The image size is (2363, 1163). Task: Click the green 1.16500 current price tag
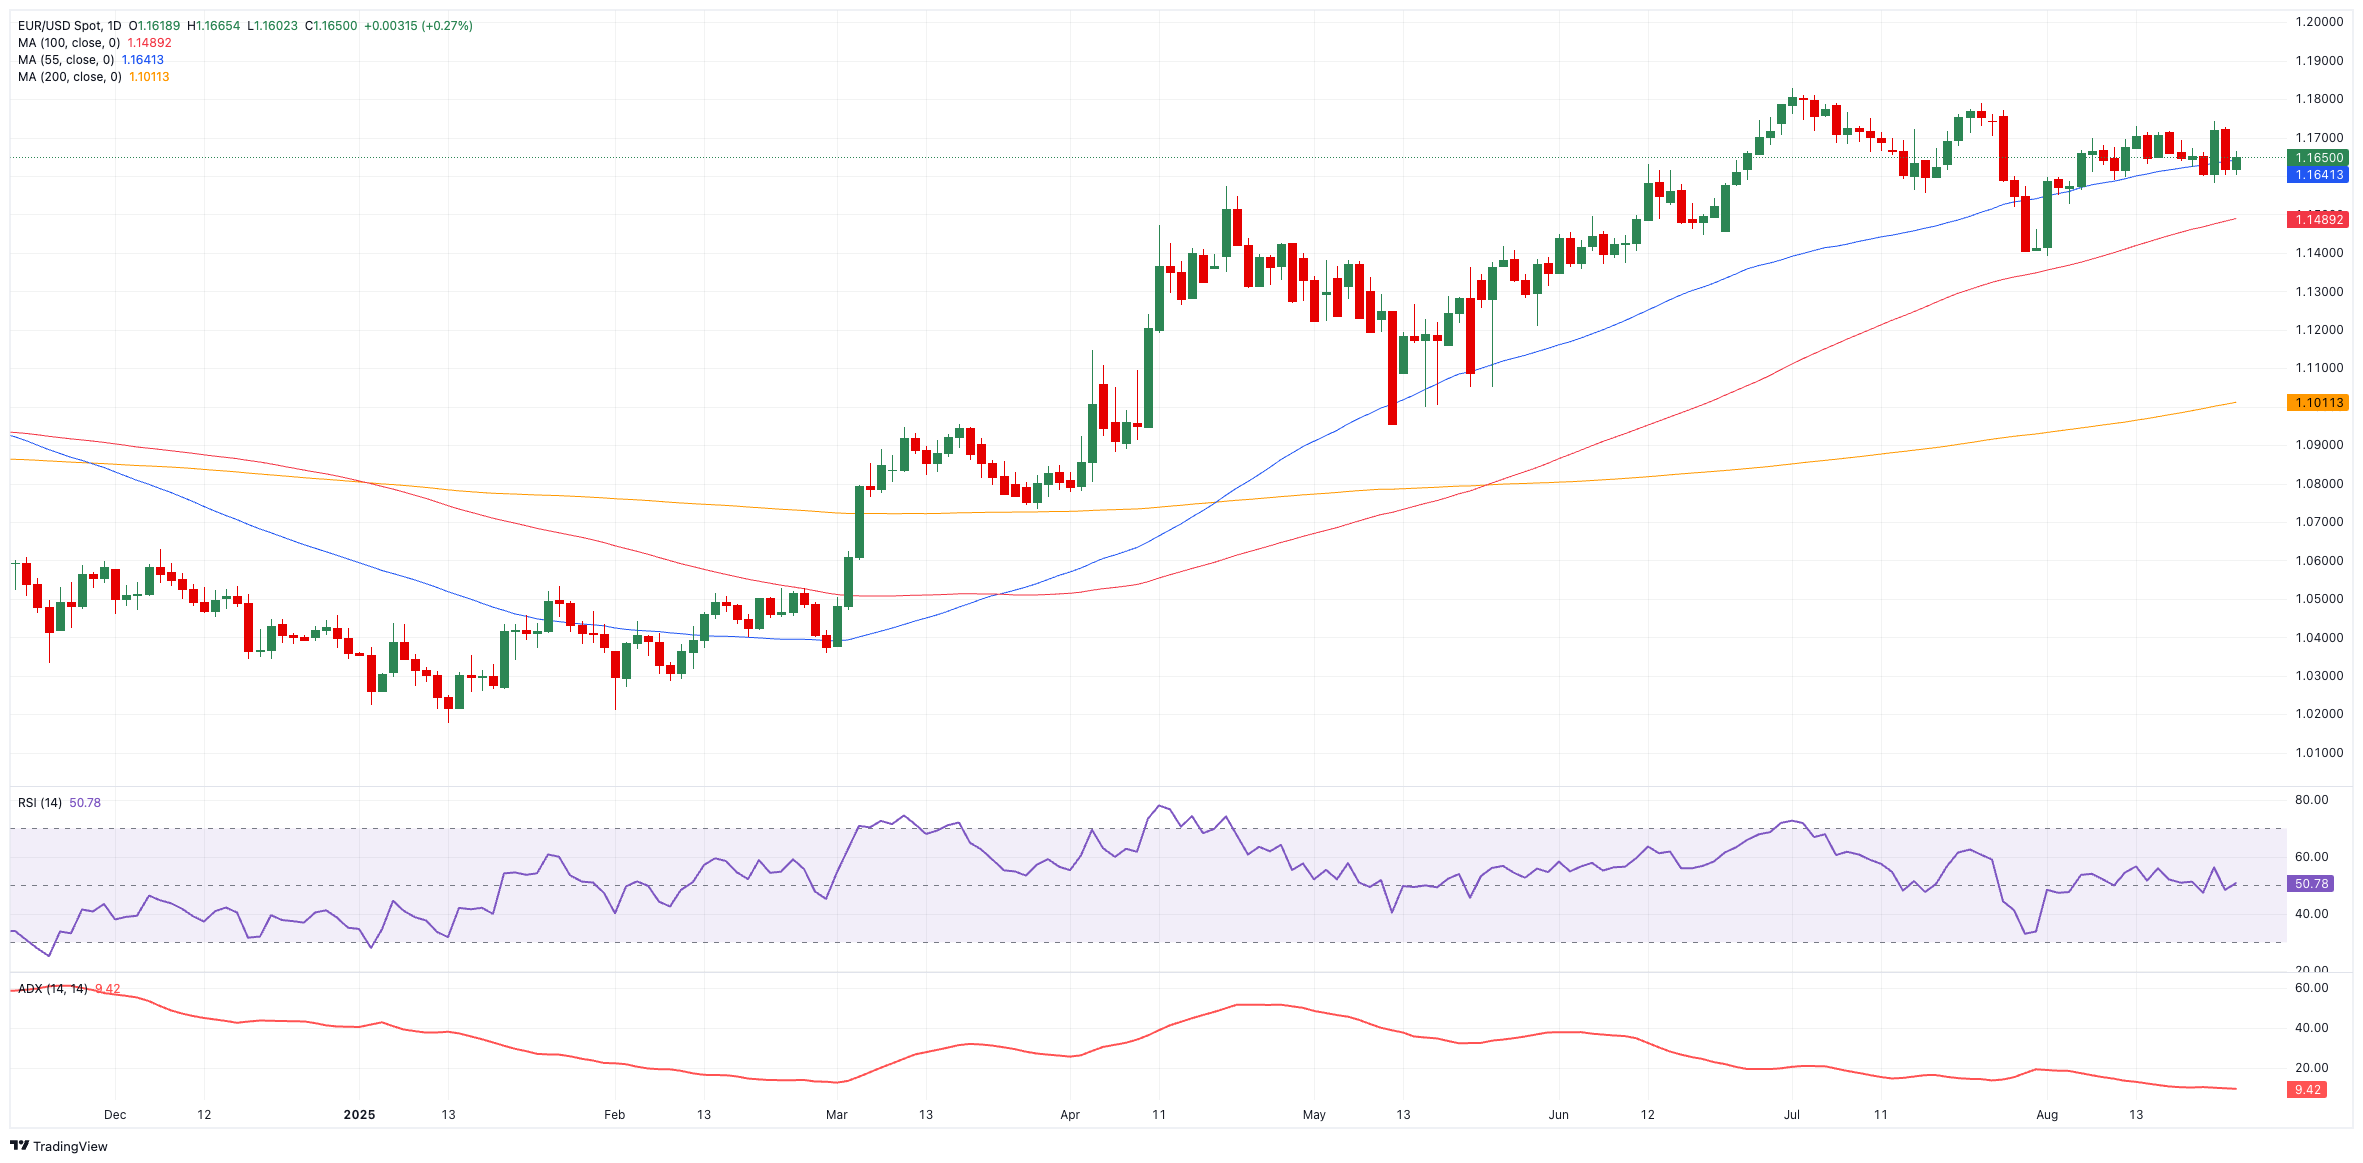pos(2318,158)
